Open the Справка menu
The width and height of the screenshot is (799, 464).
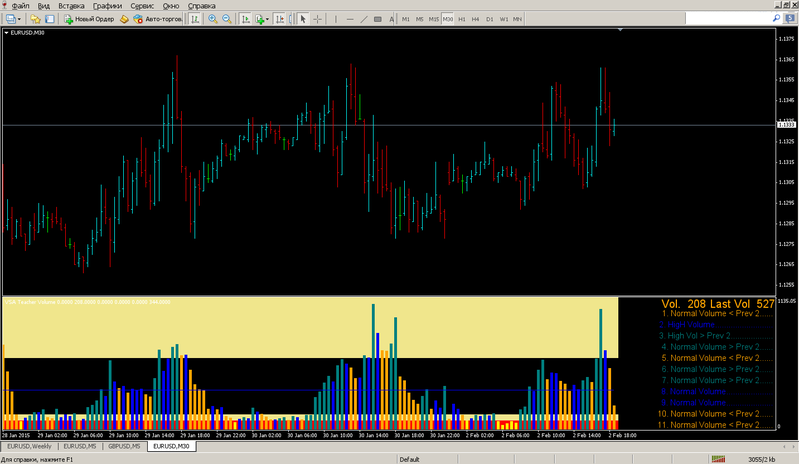(x=201, y=6)
